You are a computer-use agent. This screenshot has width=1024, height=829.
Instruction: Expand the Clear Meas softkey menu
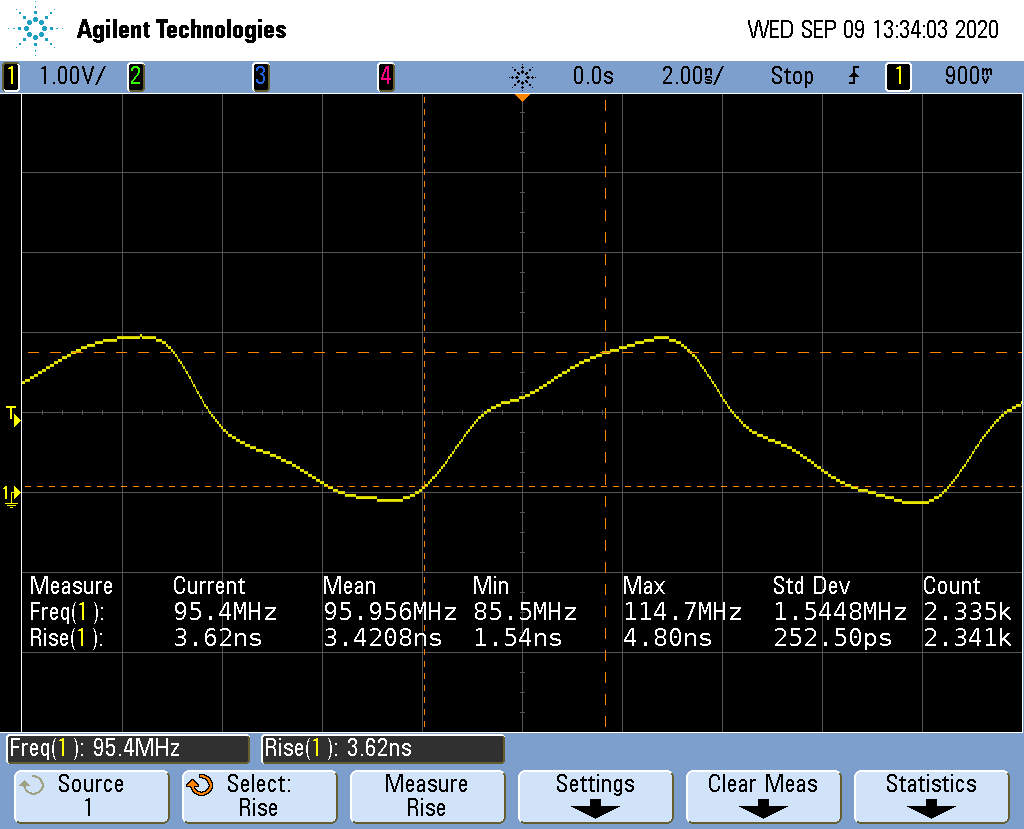pyautogui.click(x=762, y=795)
